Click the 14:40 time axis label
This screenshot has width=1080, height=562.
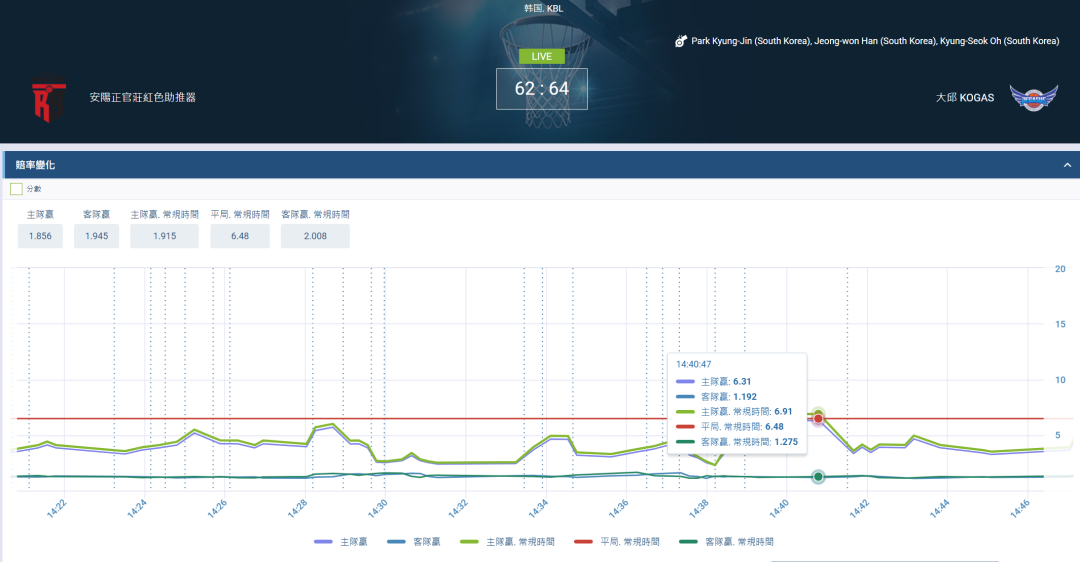(778, 508)
